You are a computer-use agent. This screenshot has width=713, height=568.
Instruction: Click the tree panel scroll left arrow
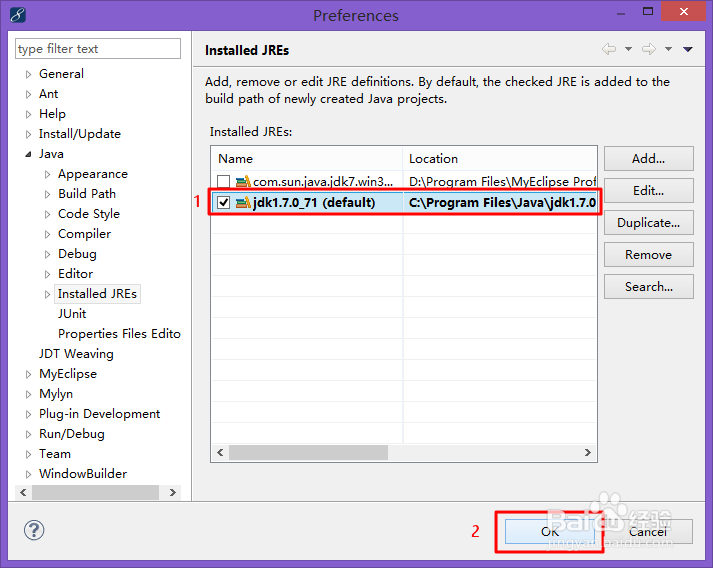[x=23, y=493]
